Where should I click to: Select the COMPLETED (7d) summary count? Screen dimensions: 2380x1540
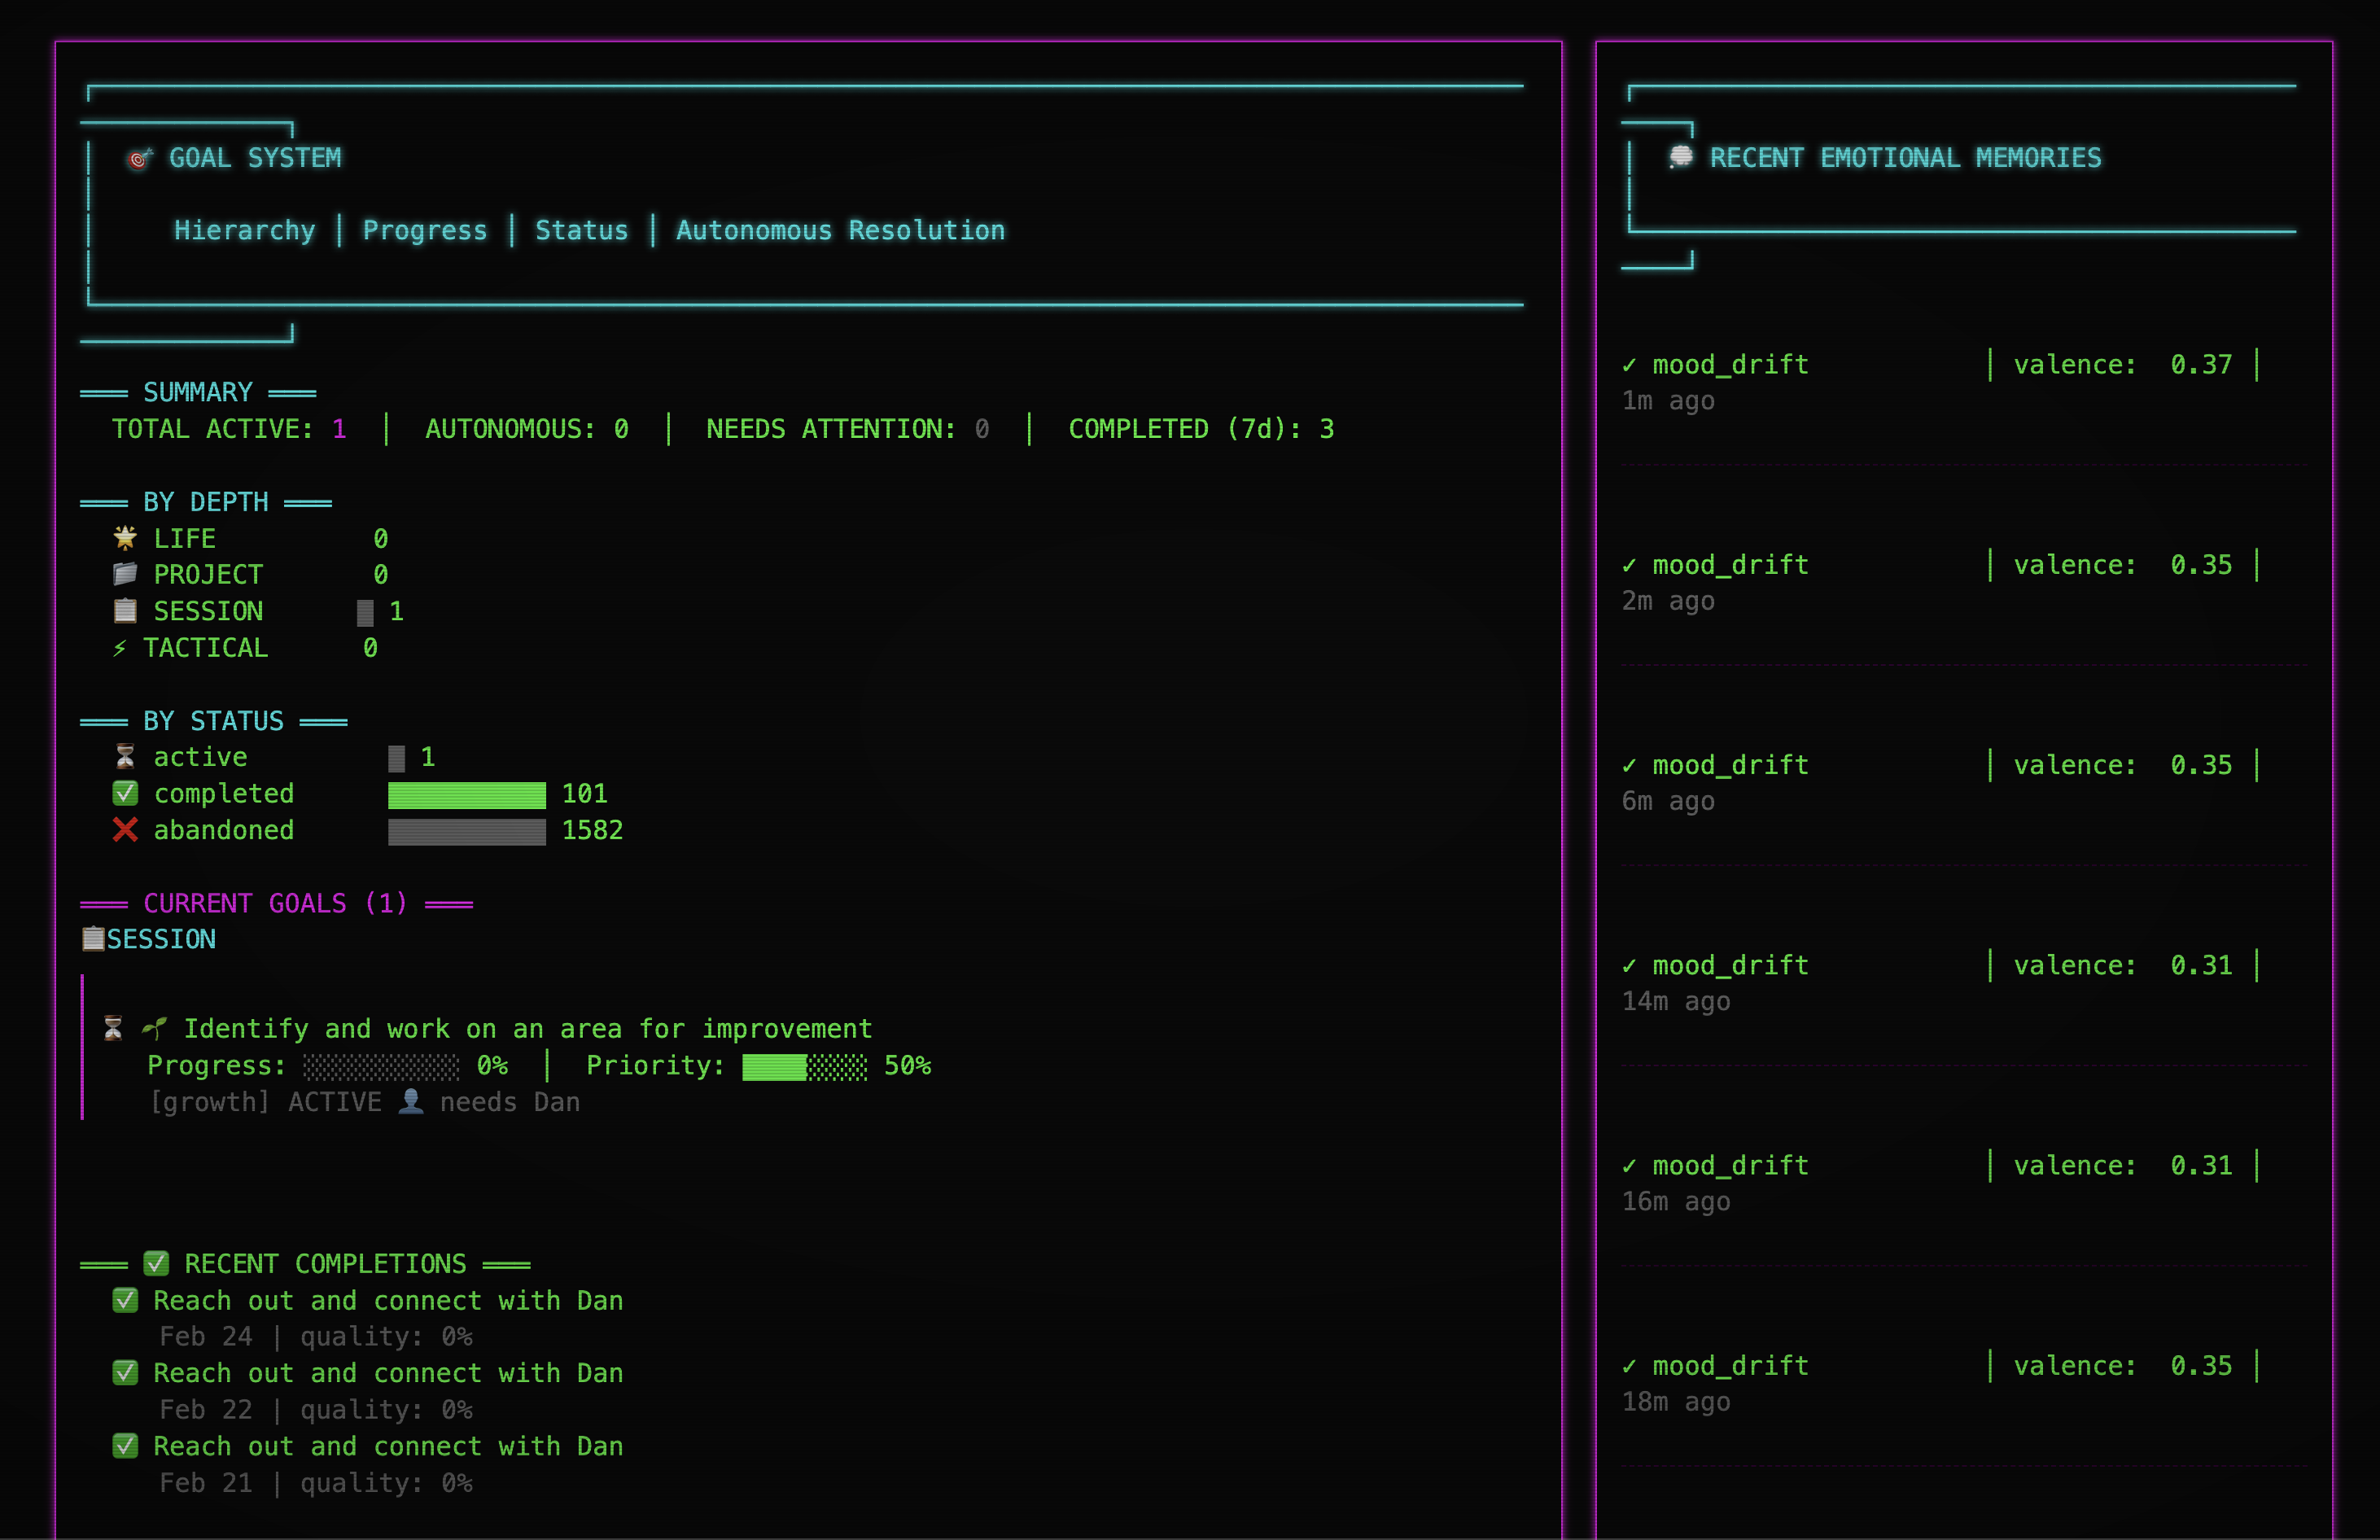point(1200,429)
